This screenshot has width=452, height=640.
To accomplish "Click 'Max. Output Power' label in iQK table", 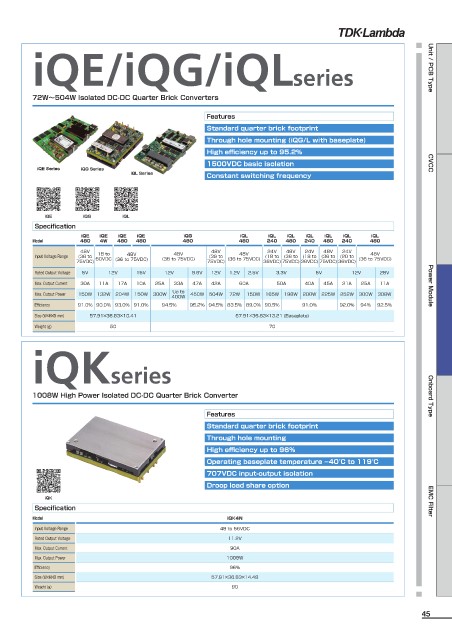I will pos(53,558).
